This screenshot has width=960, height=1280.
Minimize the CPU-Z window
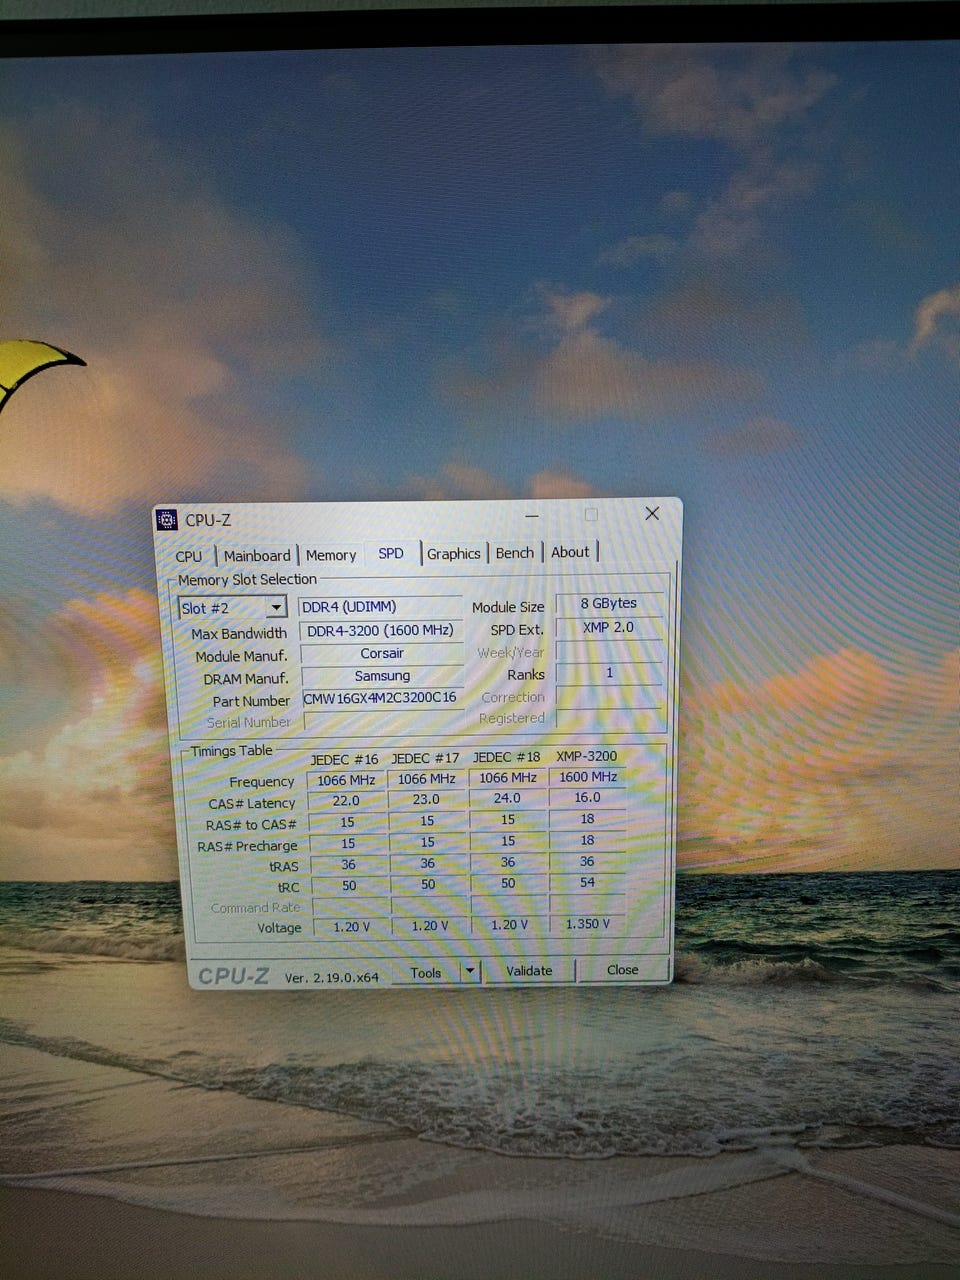(532, 516)
